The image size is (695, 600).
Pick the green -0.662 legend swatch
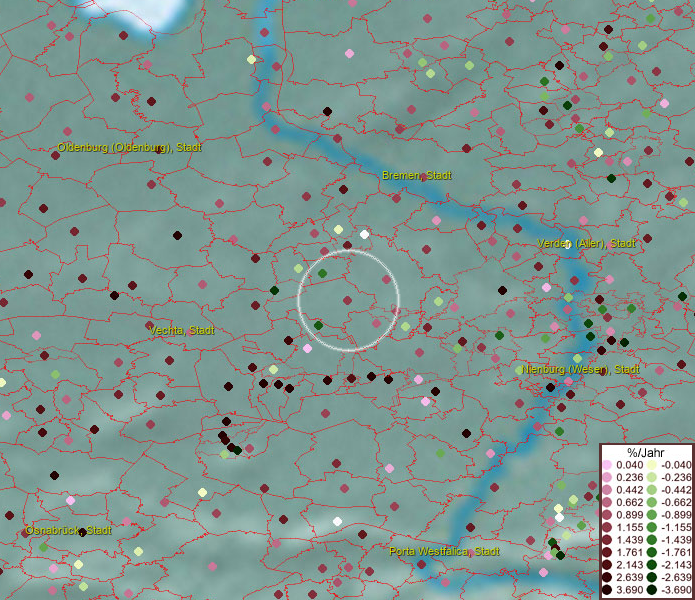click(x=652, y=503)
